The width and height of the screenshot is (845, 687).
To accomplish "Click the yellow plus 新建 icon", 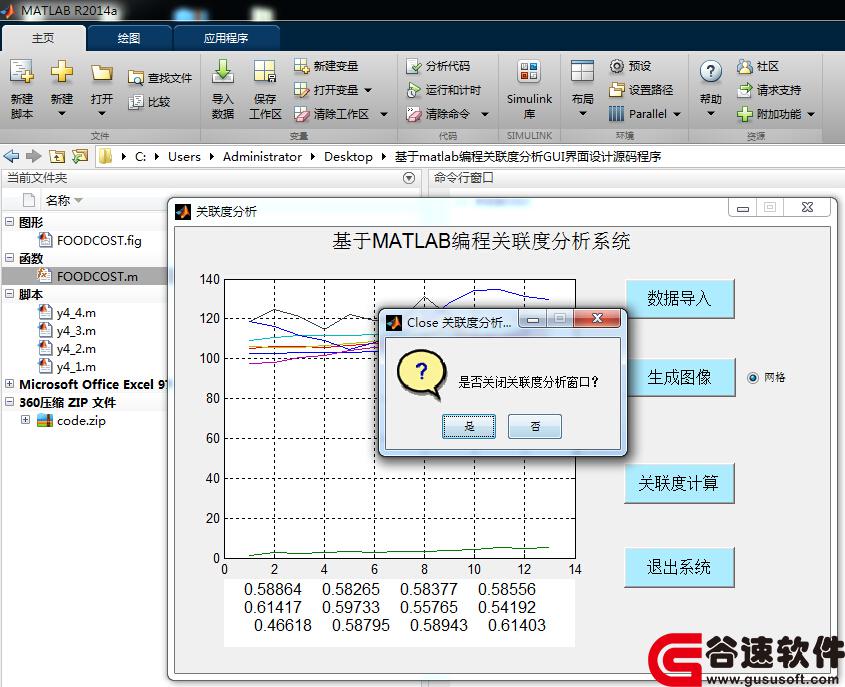I will coord(61,72).
